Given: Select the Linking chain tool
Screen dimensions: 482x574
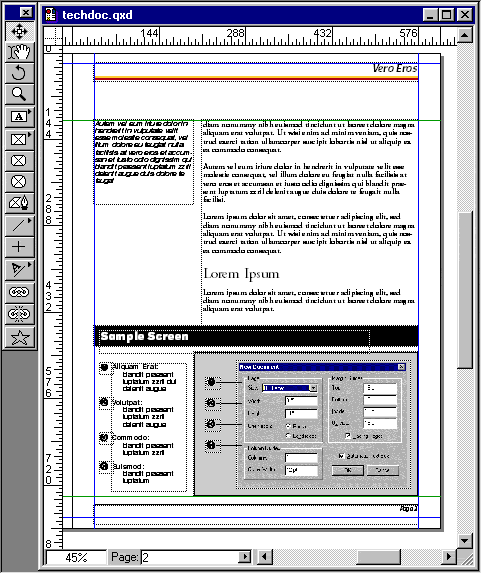Looking at the screenshot, I should click(x=19, y=292).
